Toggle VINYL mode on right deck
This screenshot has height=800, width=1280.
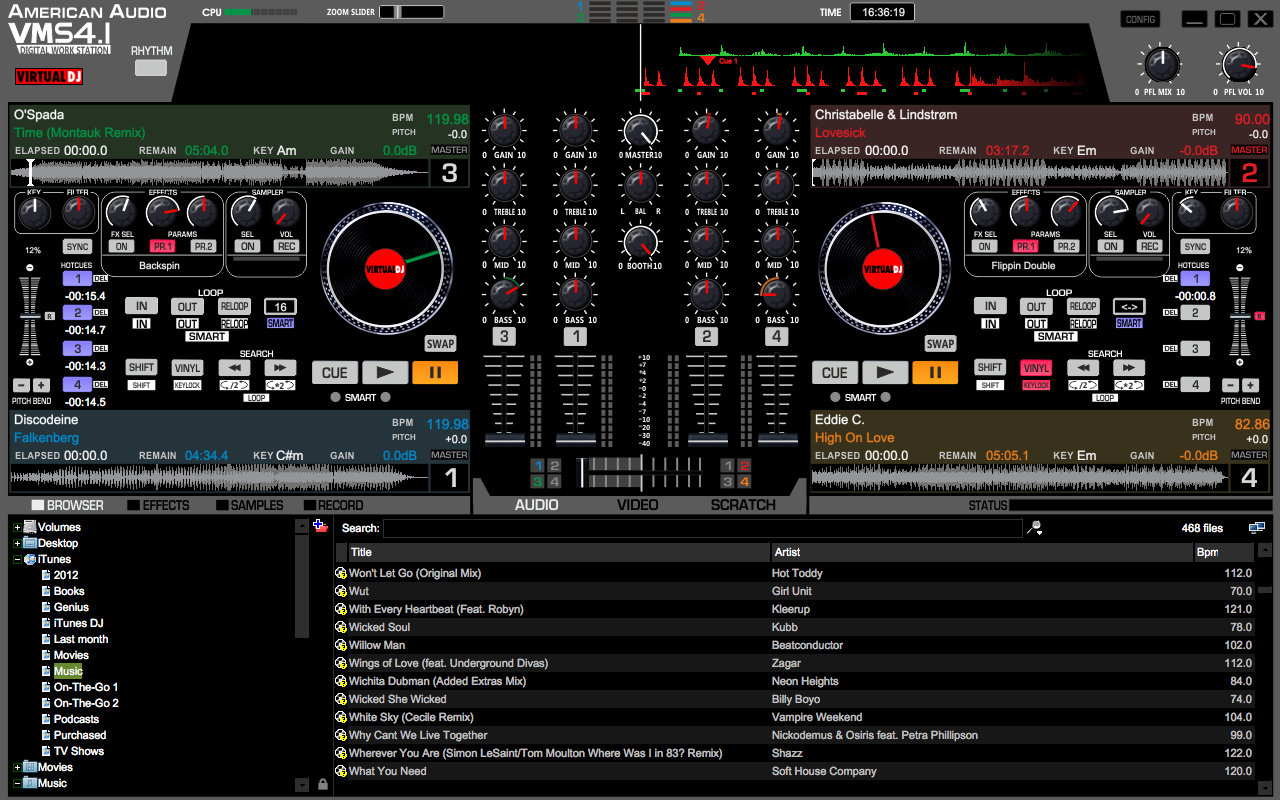tap(1036, 368)
